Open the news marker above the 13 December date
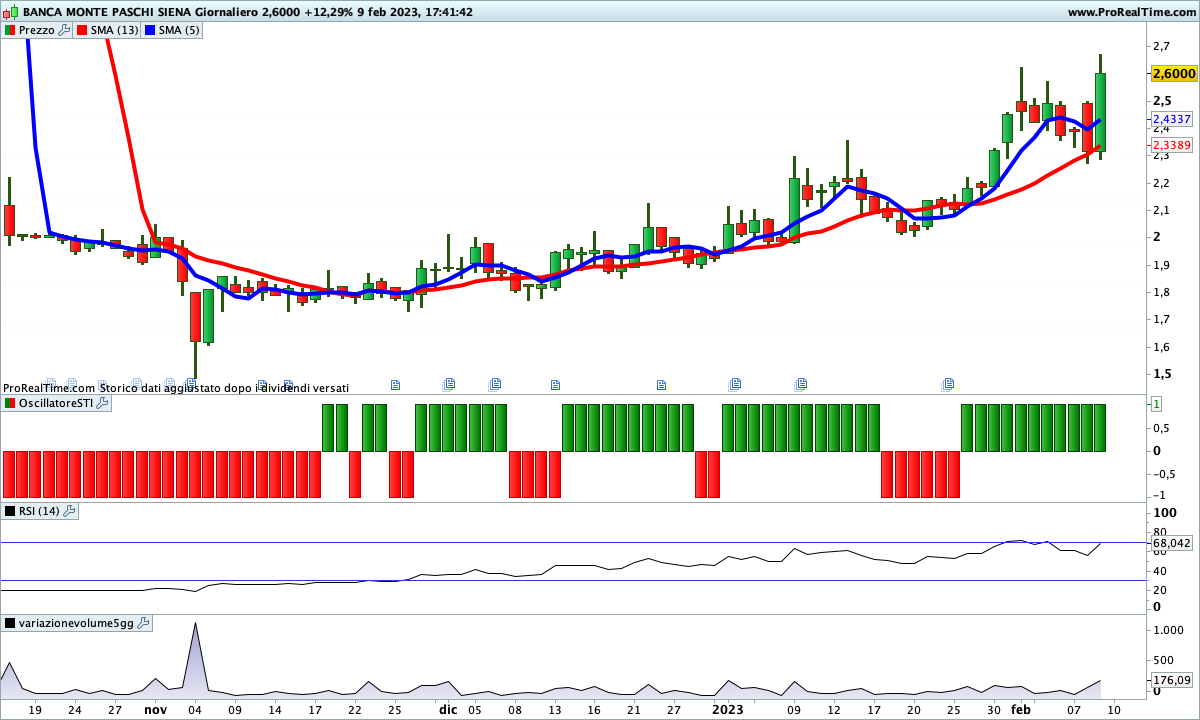The height and width of the screenshot is (720, 1200). coord(555,384)
